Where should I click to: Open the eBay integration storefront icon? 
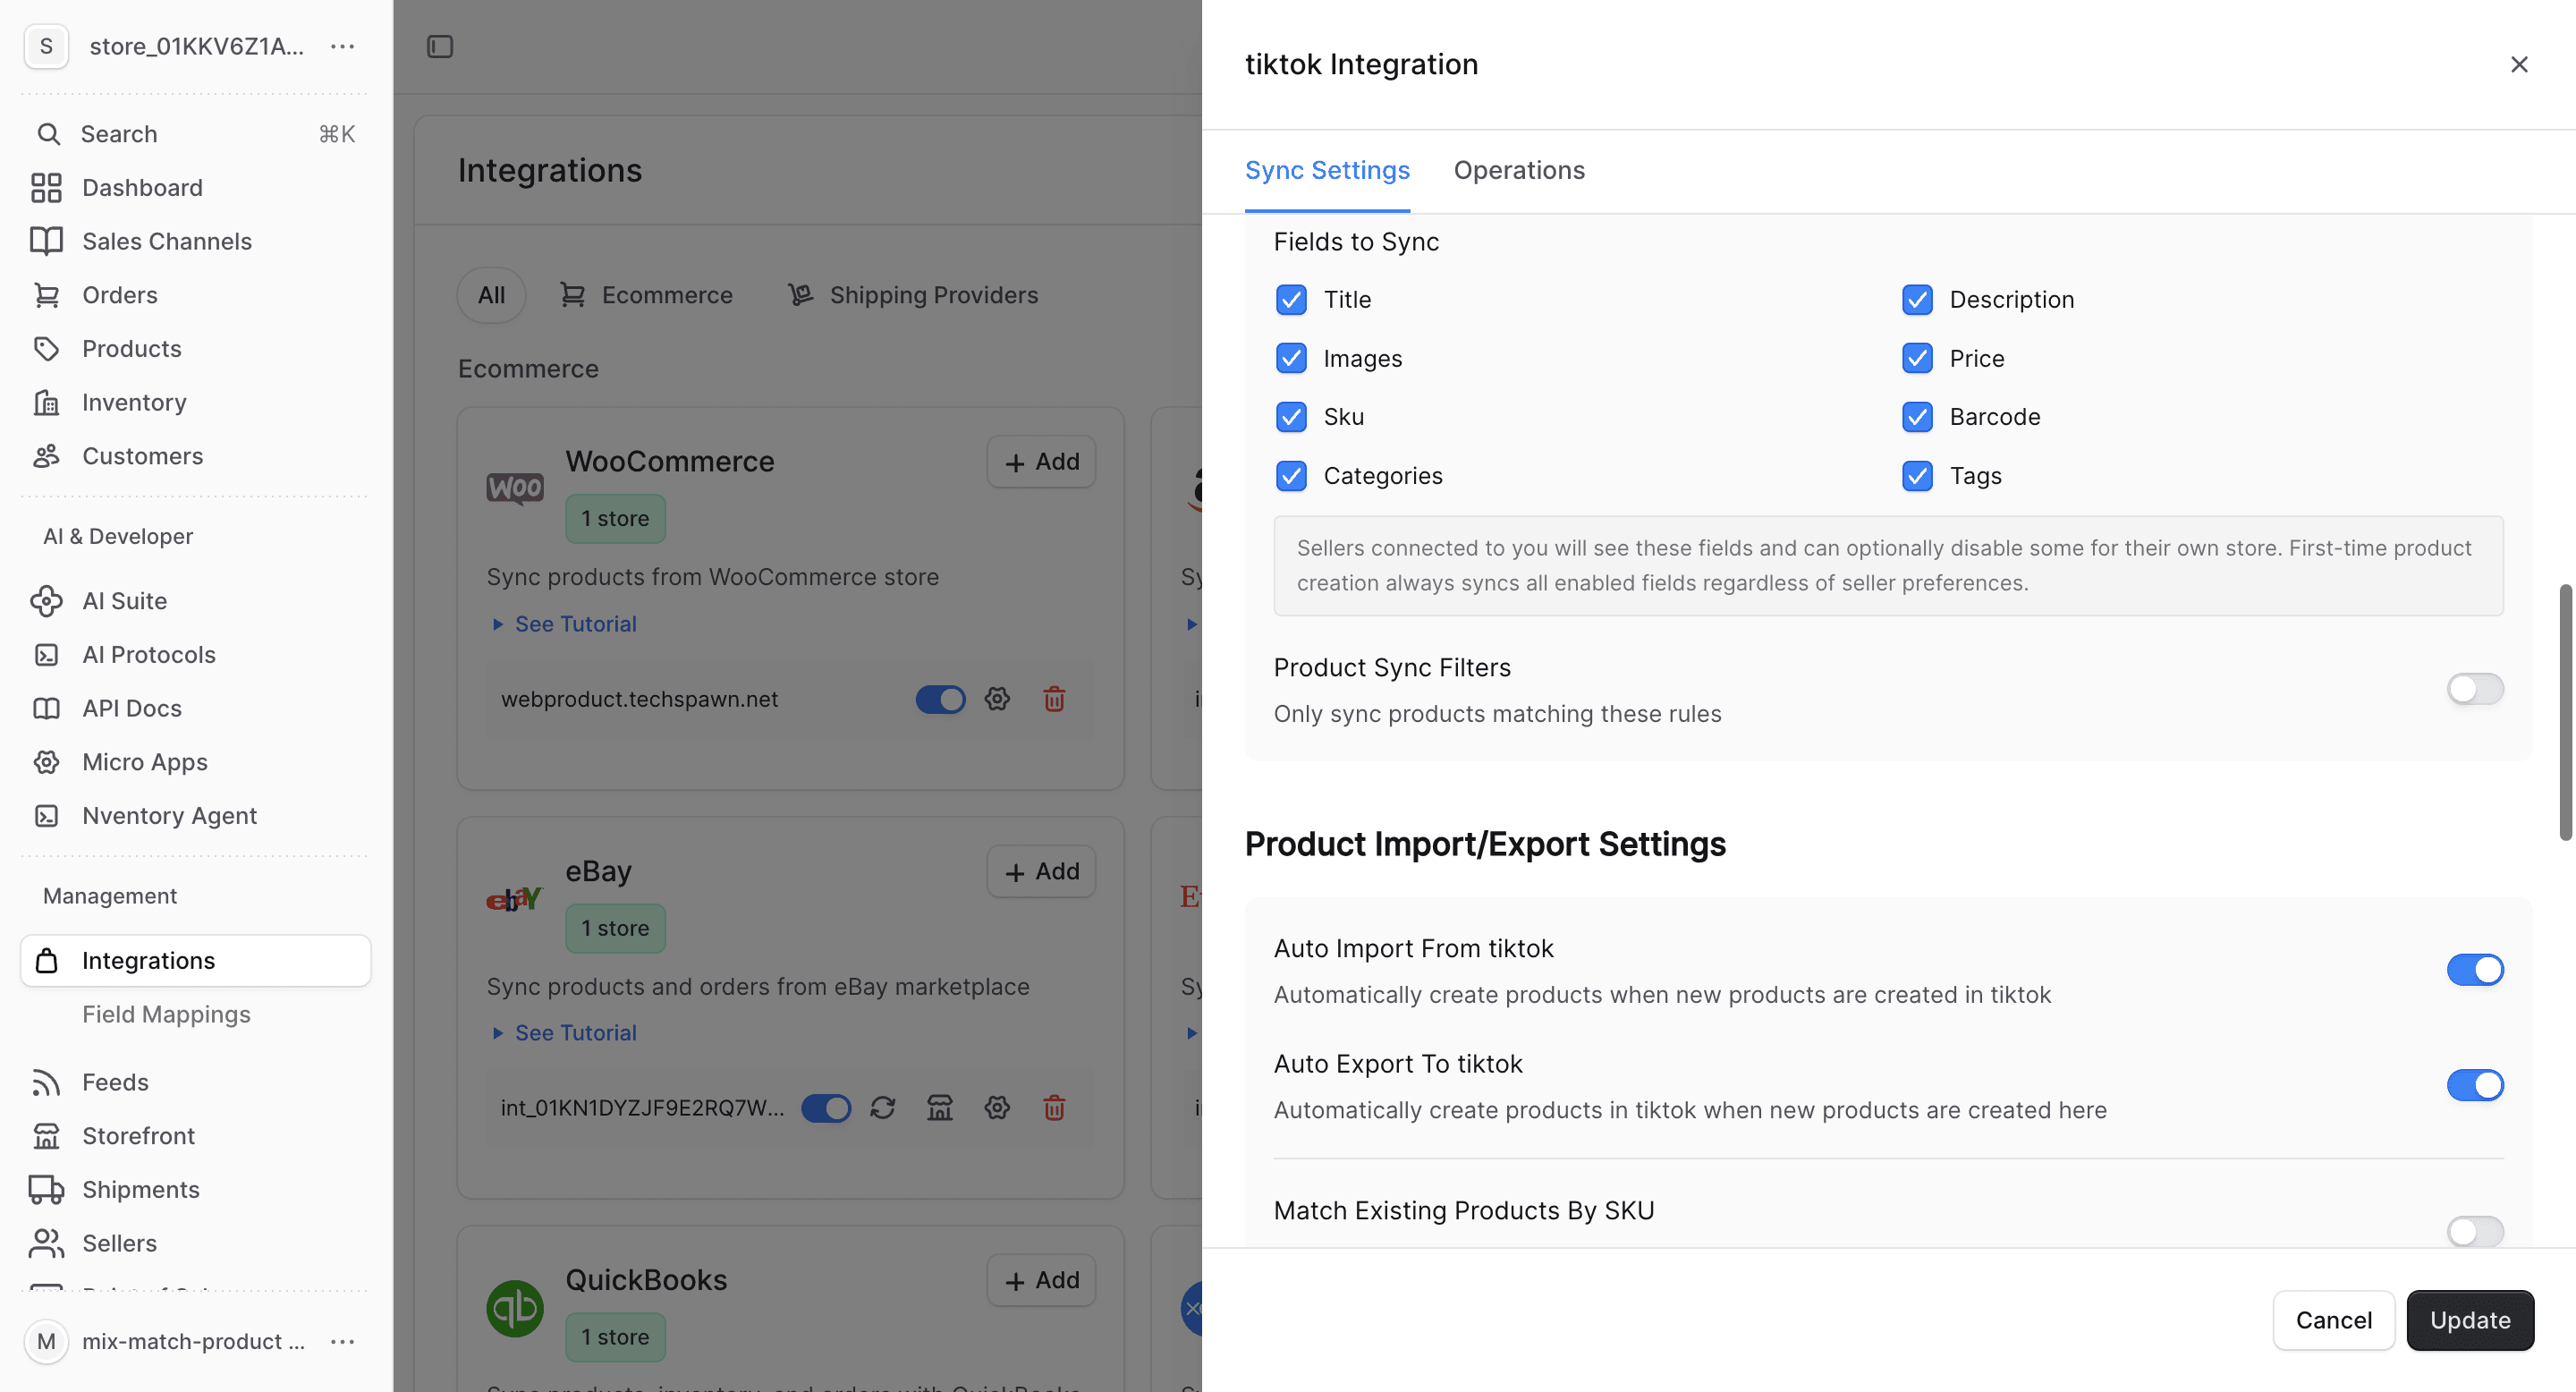pos(940,1108)
